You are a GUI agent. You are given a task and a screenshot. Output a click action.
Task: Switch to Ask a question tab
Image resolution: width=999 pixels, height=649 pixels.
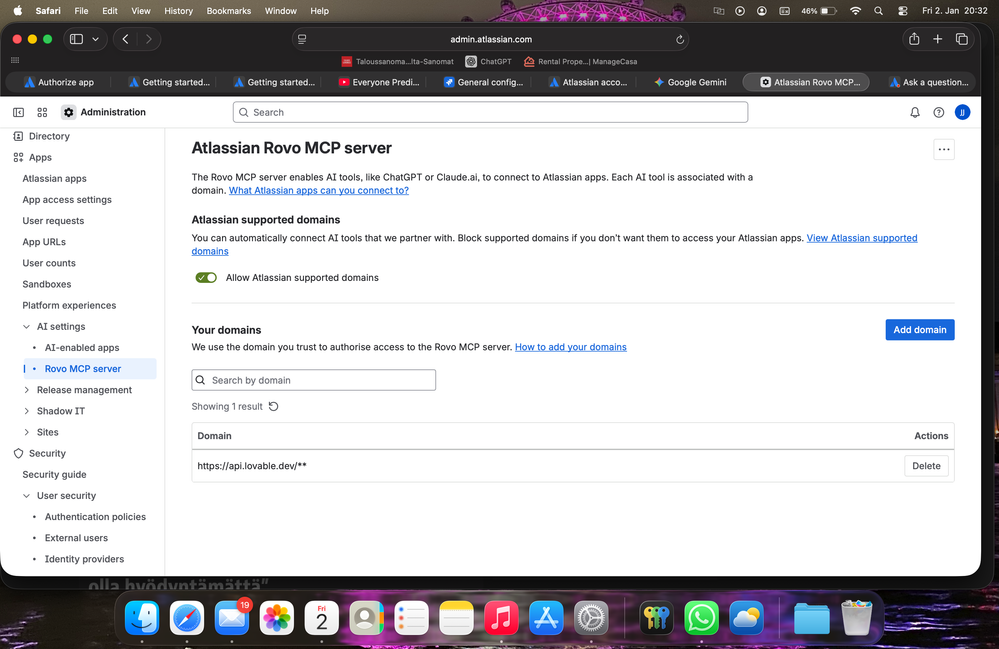928,82
